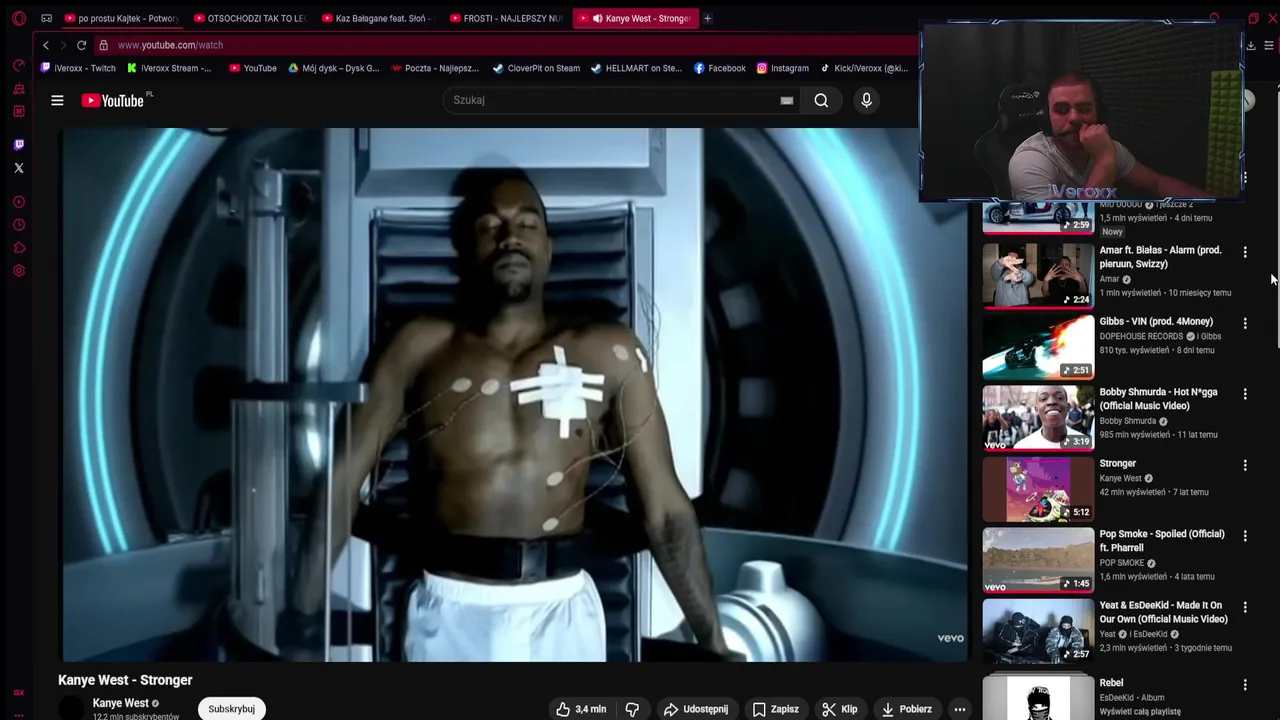
Task: Open 'iVeroxx Stream' Kick bookmark
Action: tap(168, 68)
